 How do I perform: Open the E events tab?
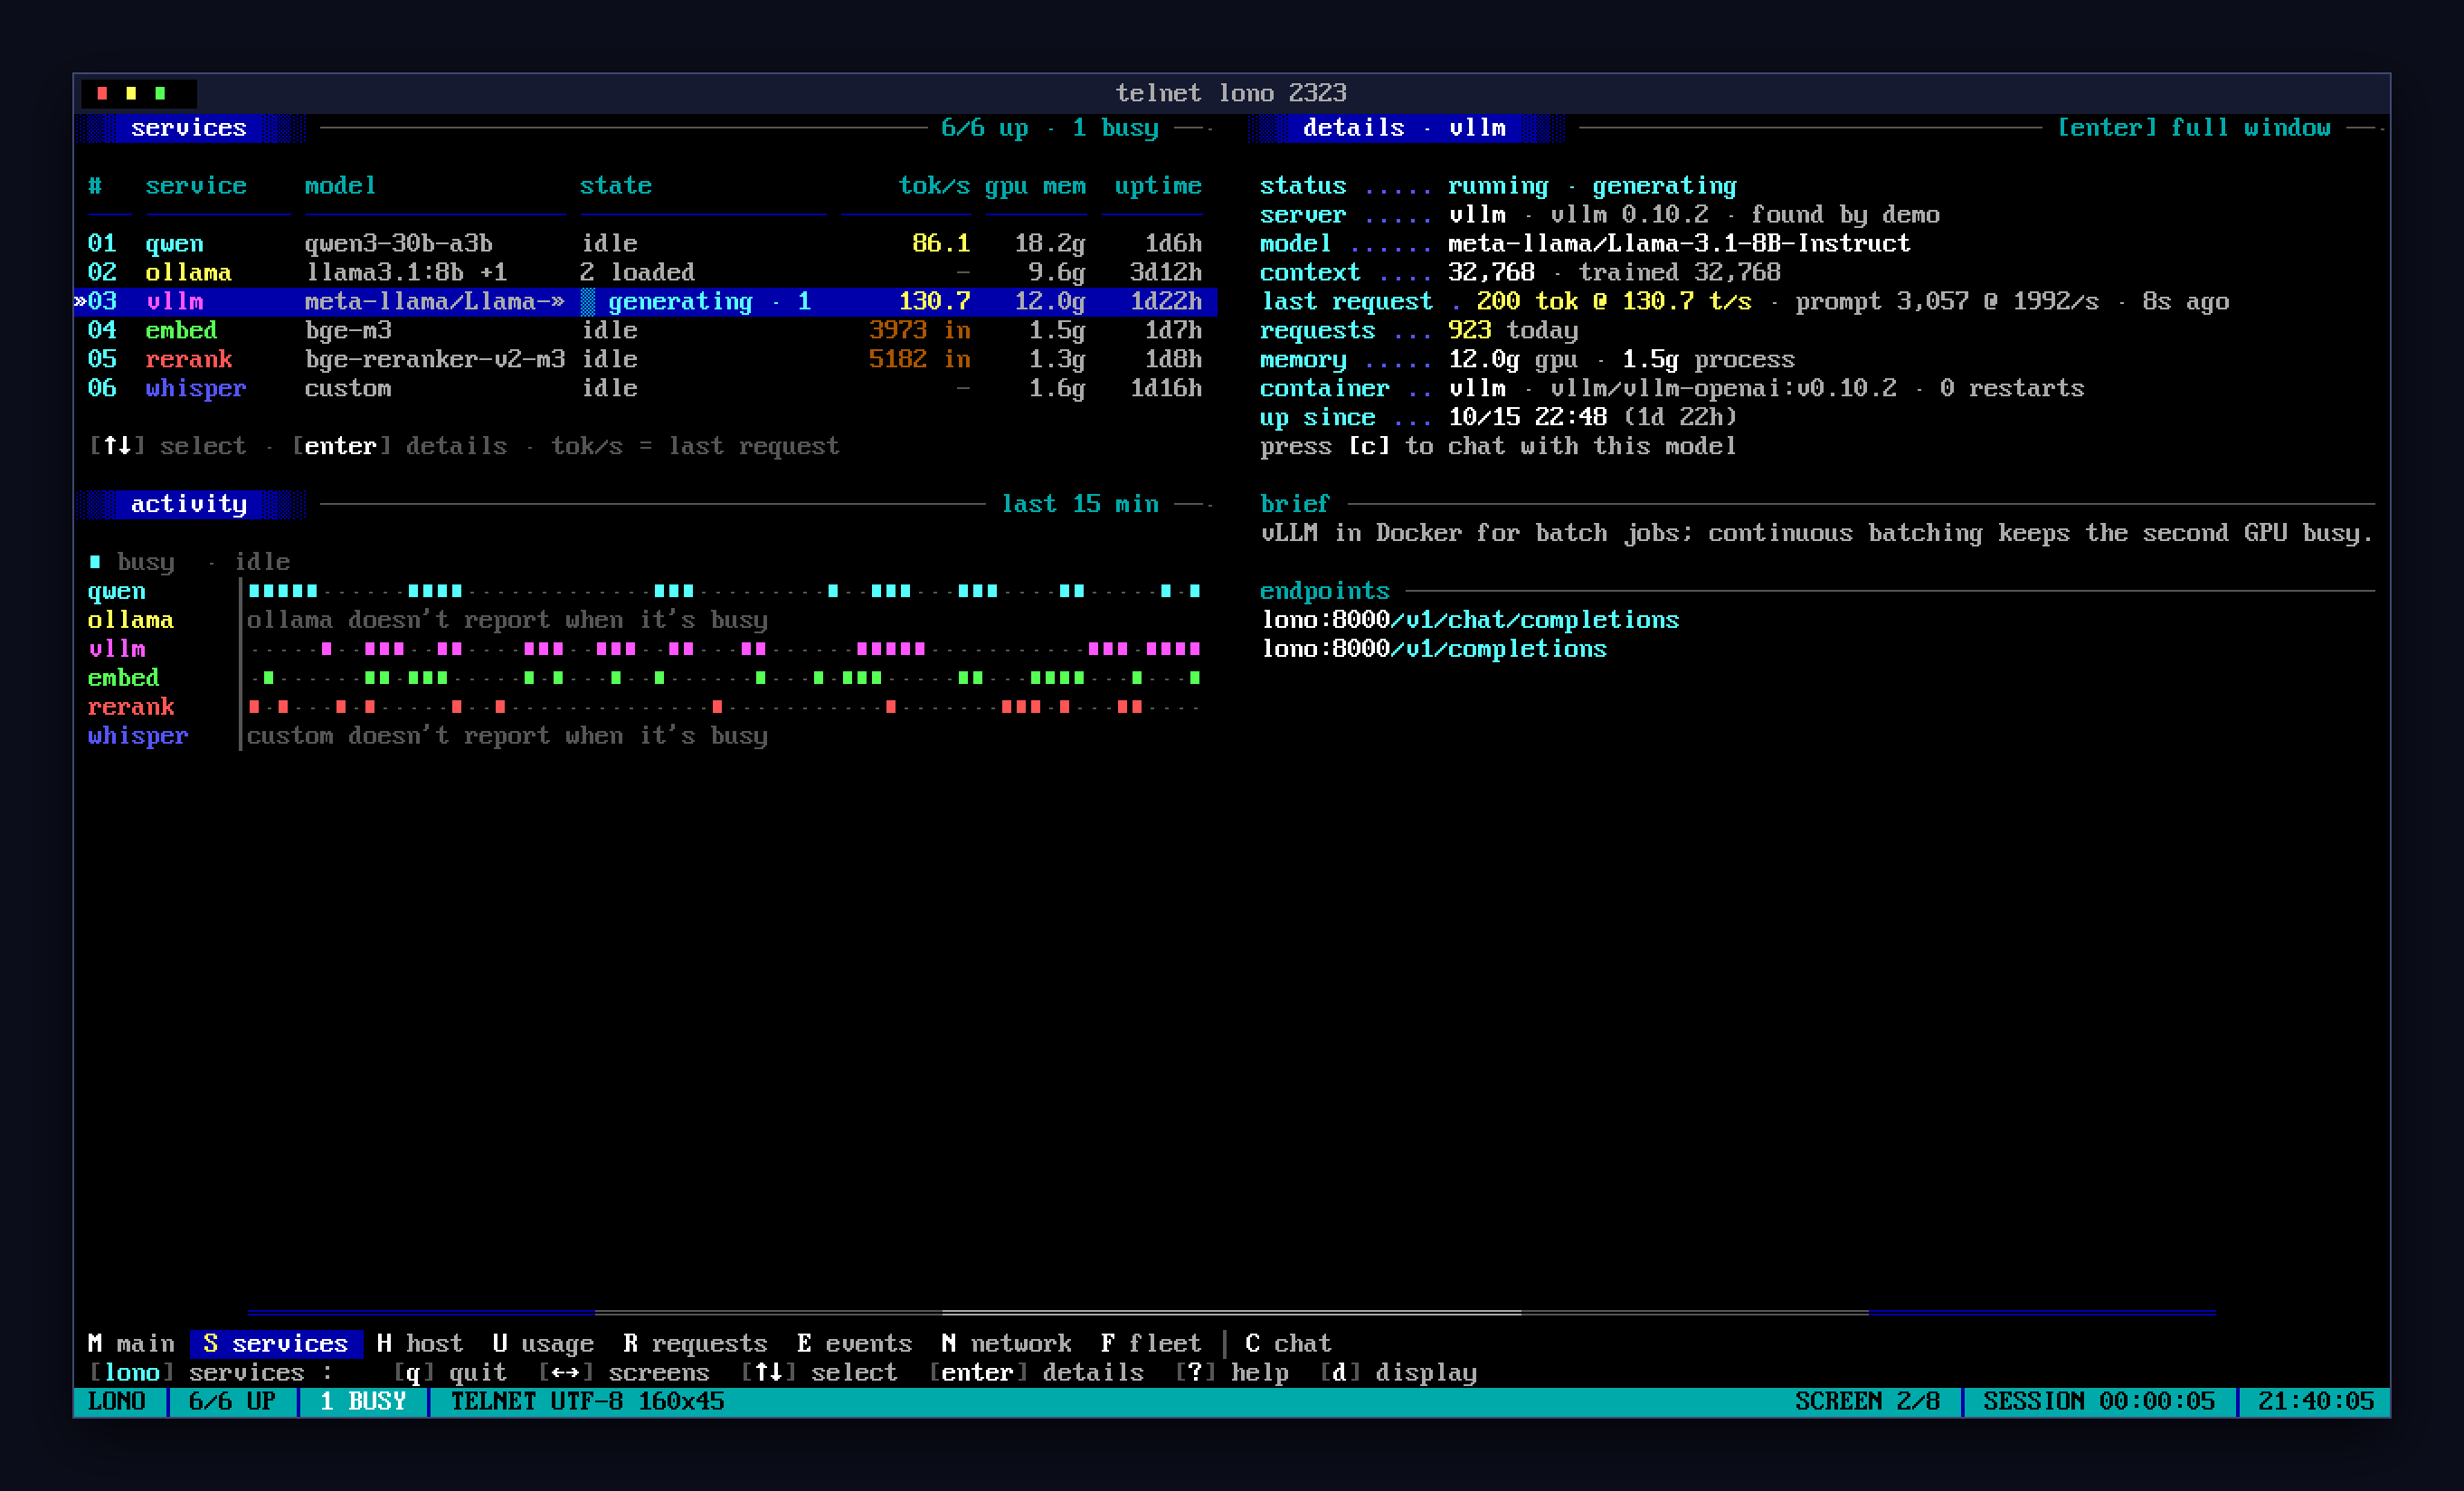tap(855, 1343)
